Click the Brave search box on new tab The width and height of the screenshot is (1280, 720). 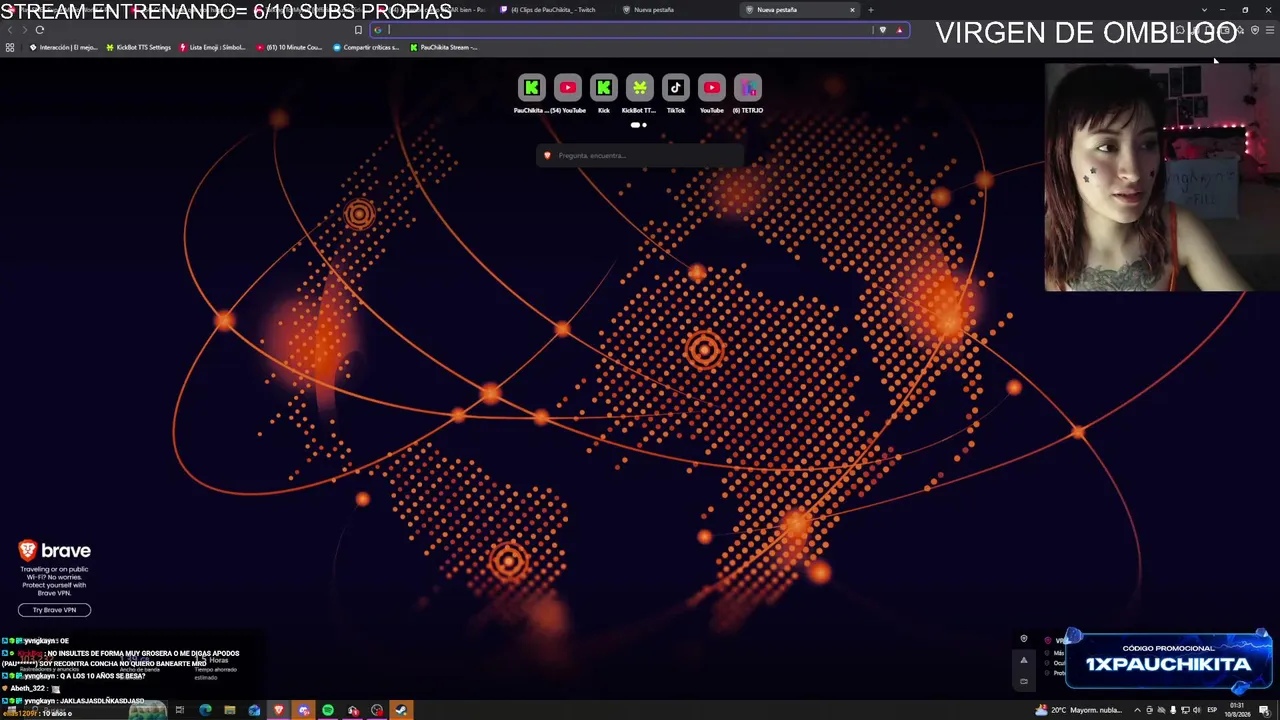pos(640,155)
